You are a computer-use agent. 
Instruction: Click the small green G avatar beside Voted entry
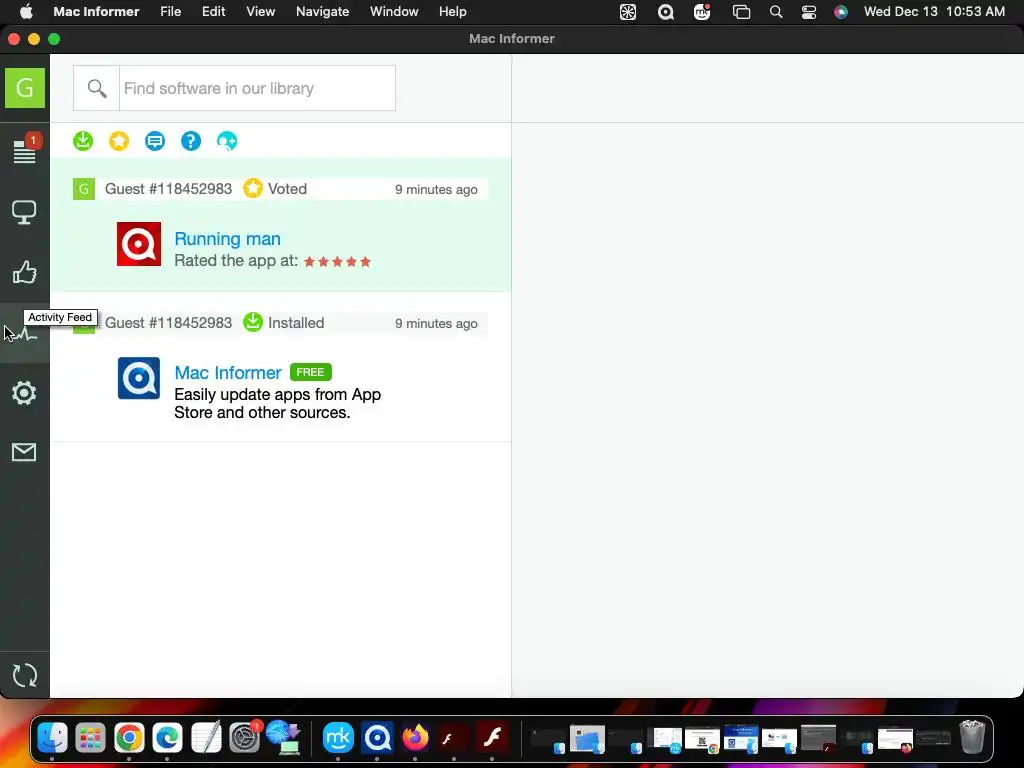(84, 189)
